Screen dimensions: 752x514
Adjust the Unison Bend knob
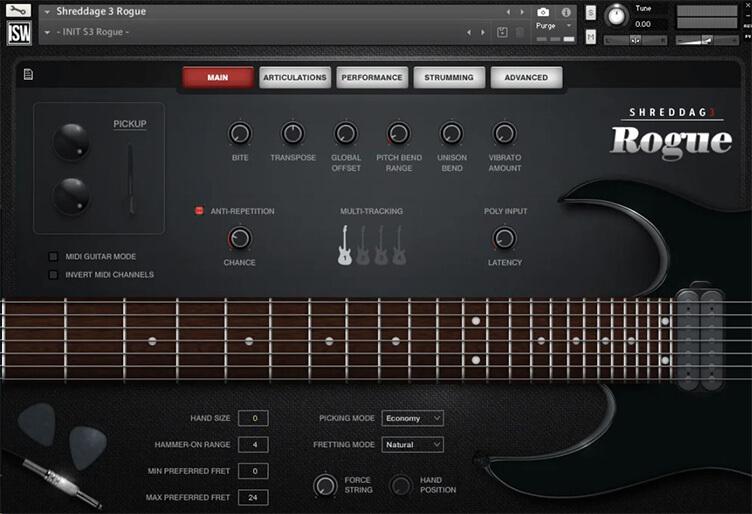click(451, 133)
